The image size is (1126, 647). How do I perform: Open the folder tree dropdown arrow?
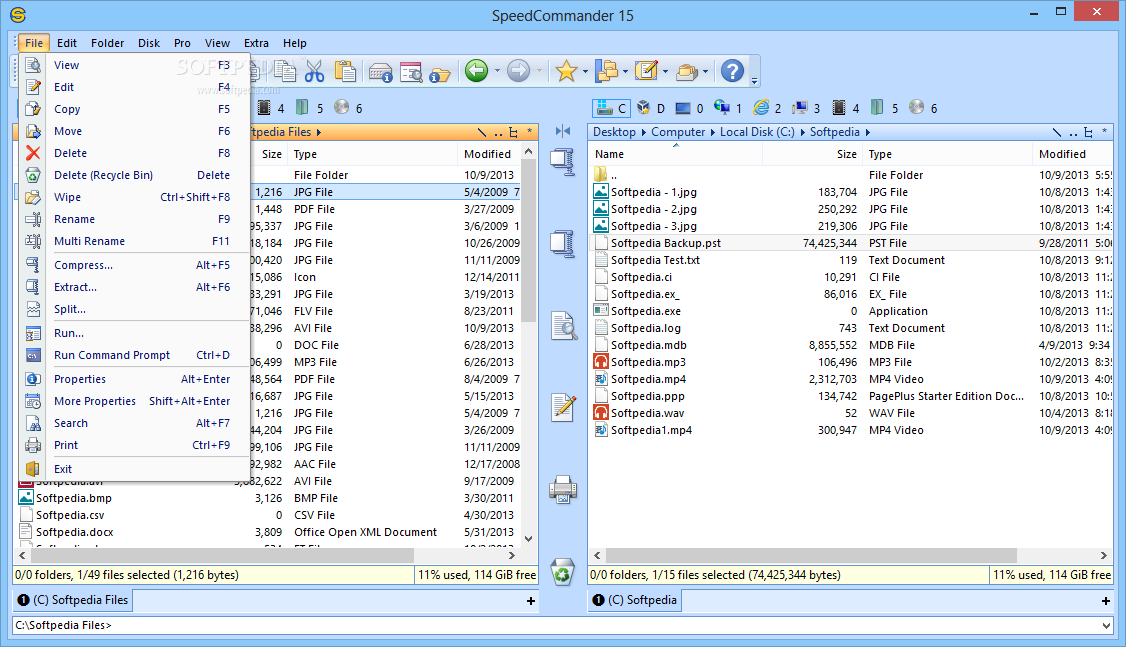[x=625, y=71]
